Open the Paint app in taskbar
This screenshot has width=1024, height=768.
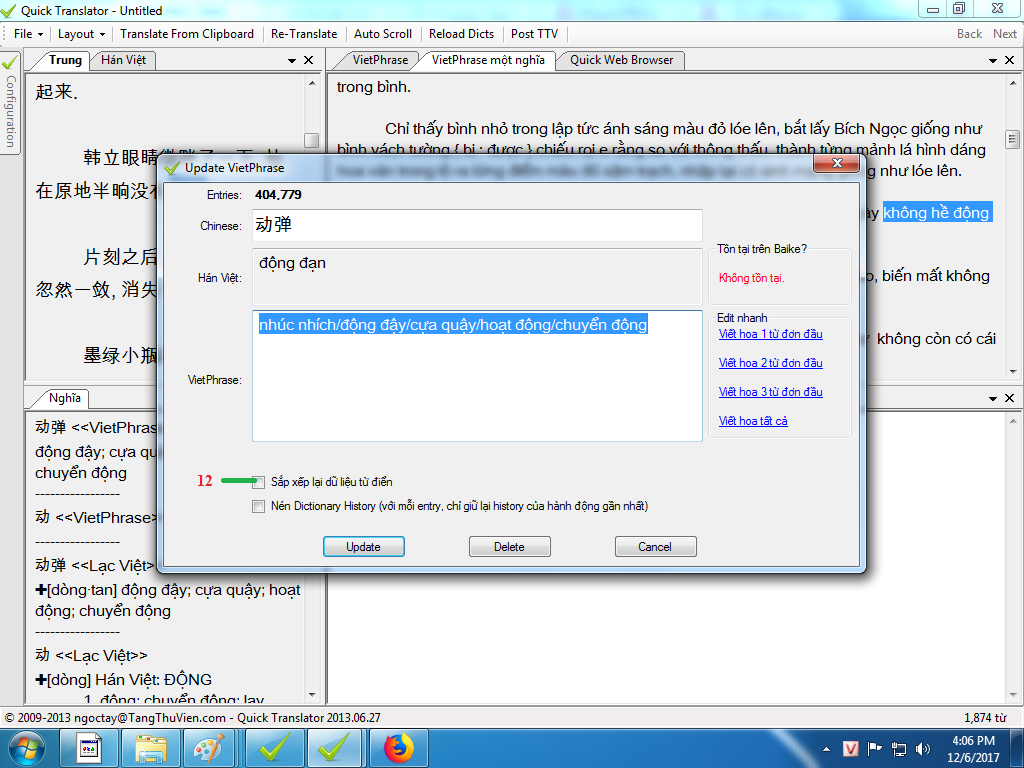(210, 747)
